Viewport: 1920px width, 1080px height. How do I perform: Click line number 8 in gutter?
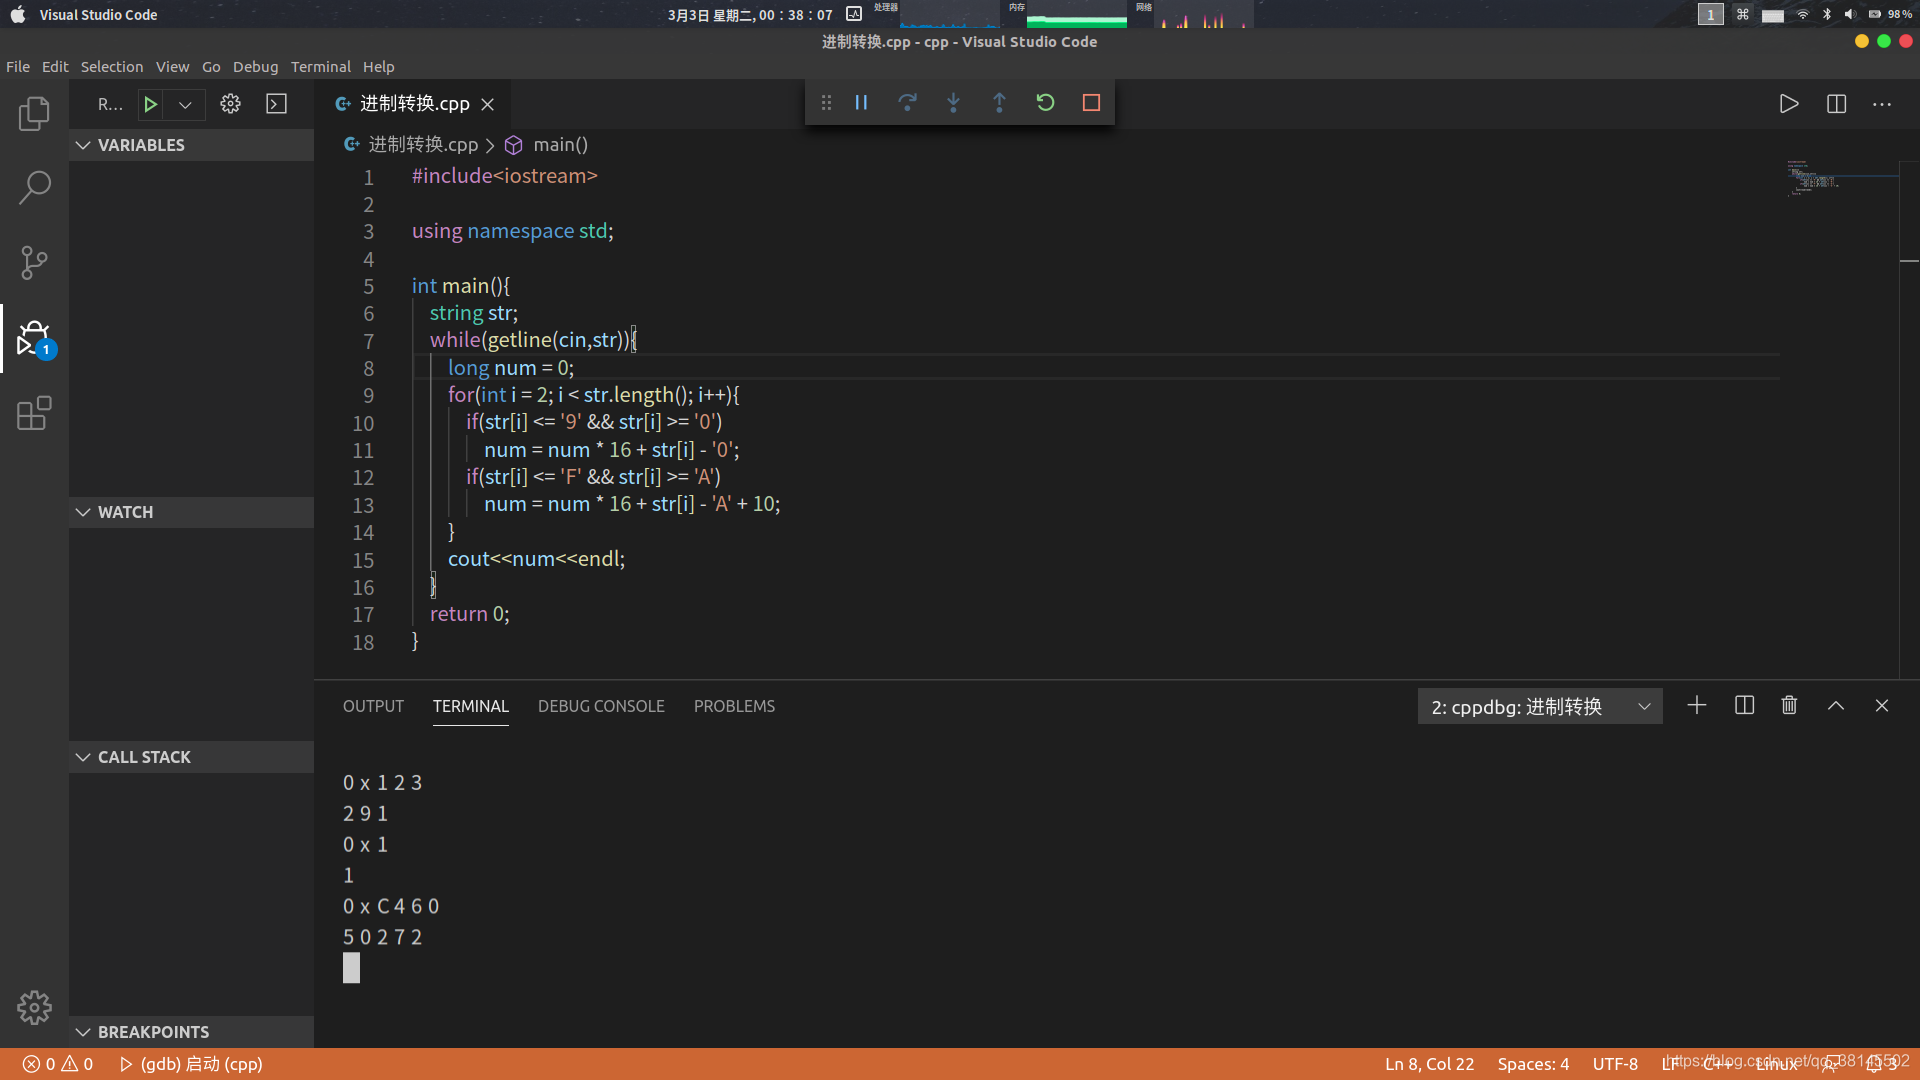pos(368,368)
